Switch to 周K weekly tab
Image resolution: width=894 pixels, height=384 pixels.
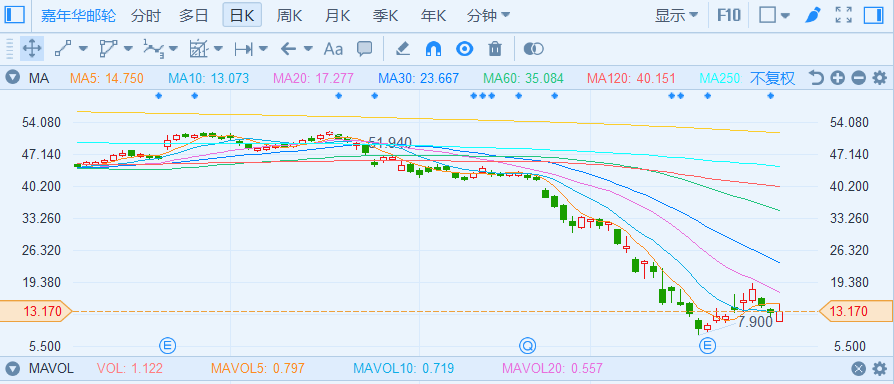point(289,15)
